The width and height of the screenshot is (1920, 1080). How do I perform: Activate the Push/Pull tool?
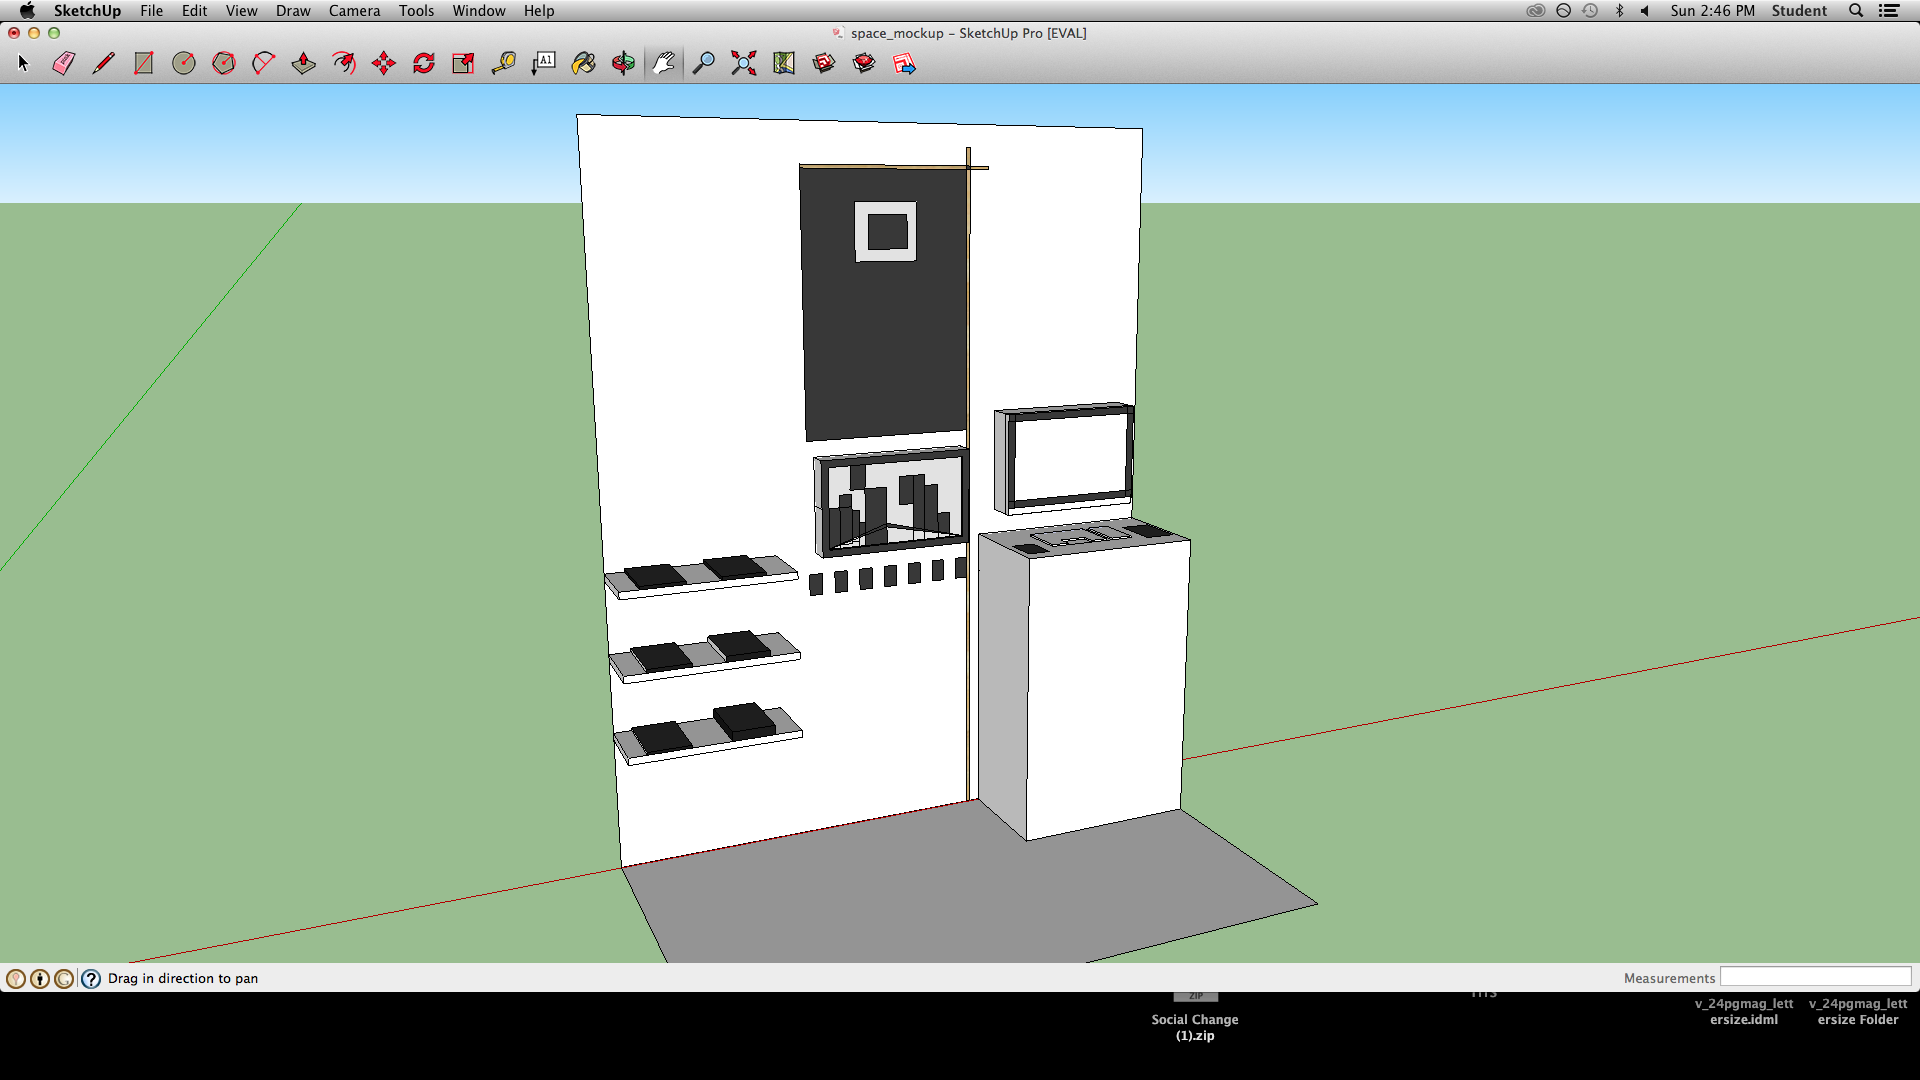click(303, 63)
